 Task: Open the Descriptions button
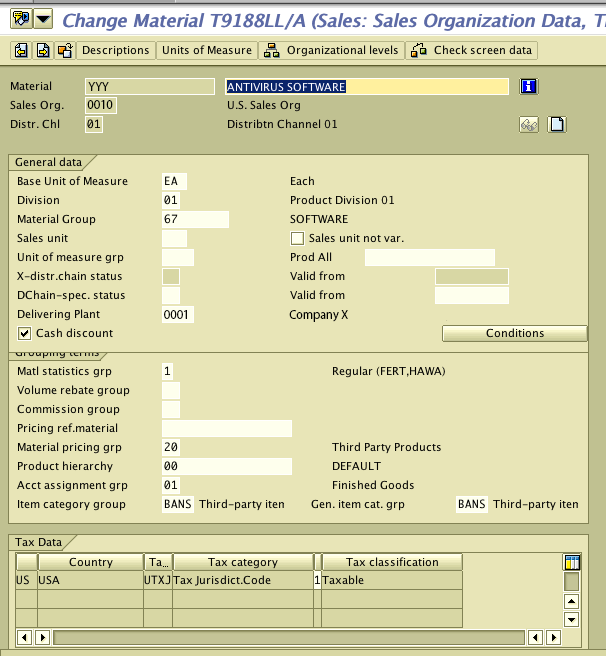pos(116,51)
